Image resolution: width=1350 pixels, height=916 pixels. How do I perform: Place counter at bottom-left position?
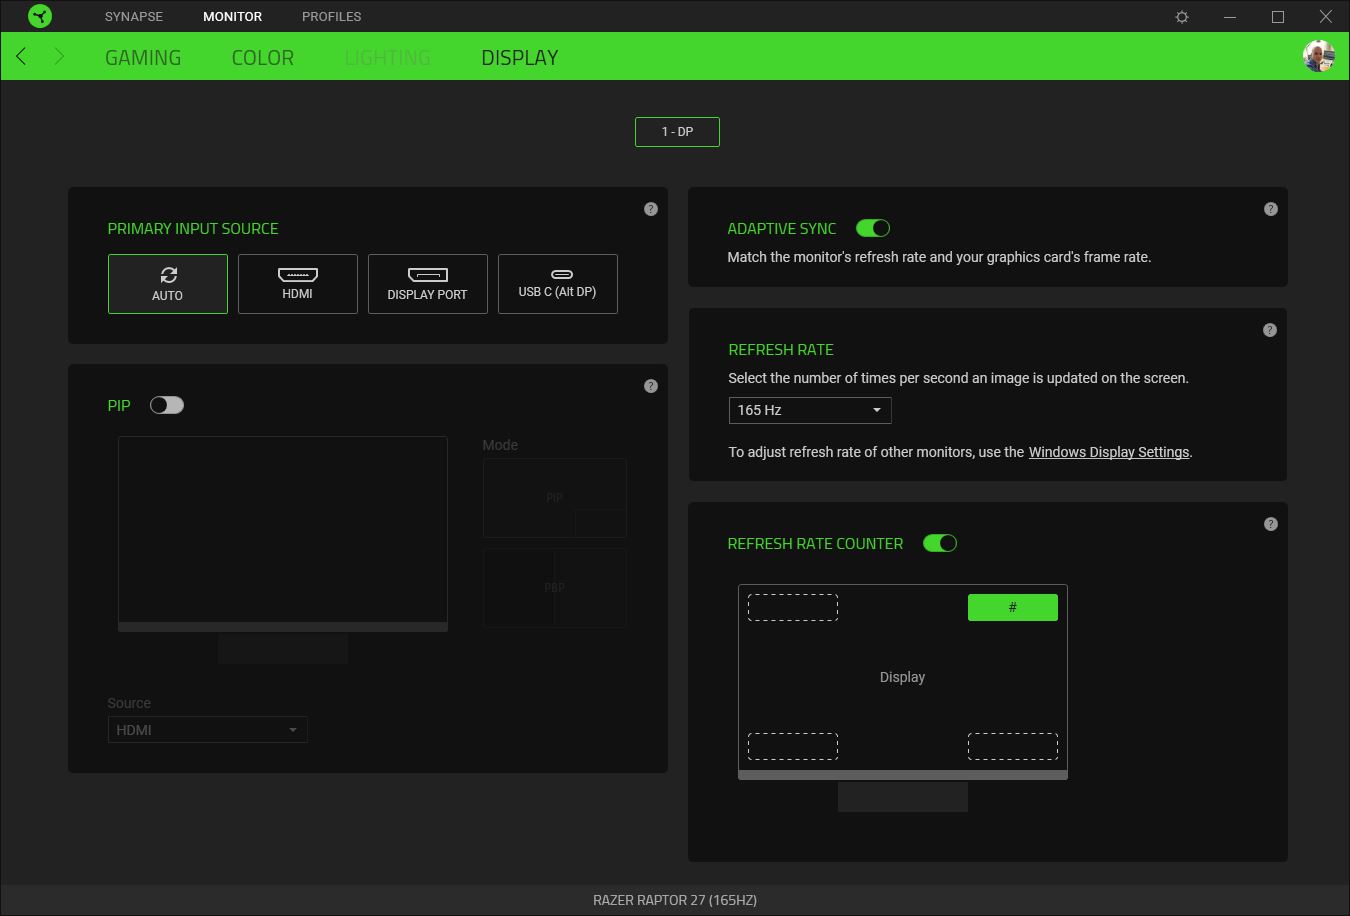(x=793, y=746)
